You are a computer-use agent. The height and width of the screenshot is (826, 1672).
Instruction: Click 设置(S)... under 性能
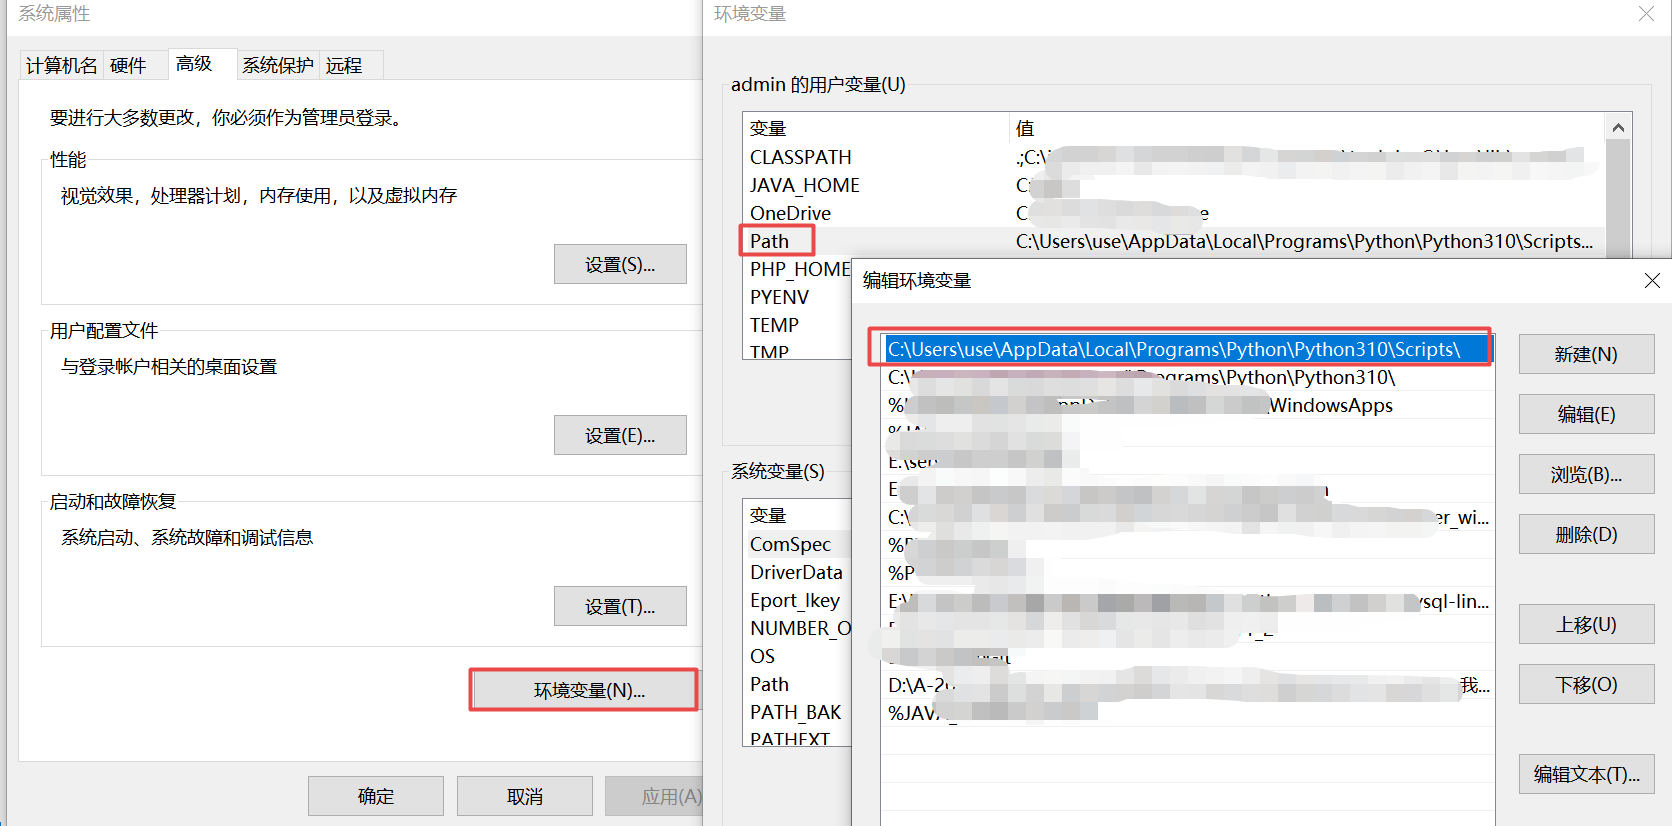(620, 265)
